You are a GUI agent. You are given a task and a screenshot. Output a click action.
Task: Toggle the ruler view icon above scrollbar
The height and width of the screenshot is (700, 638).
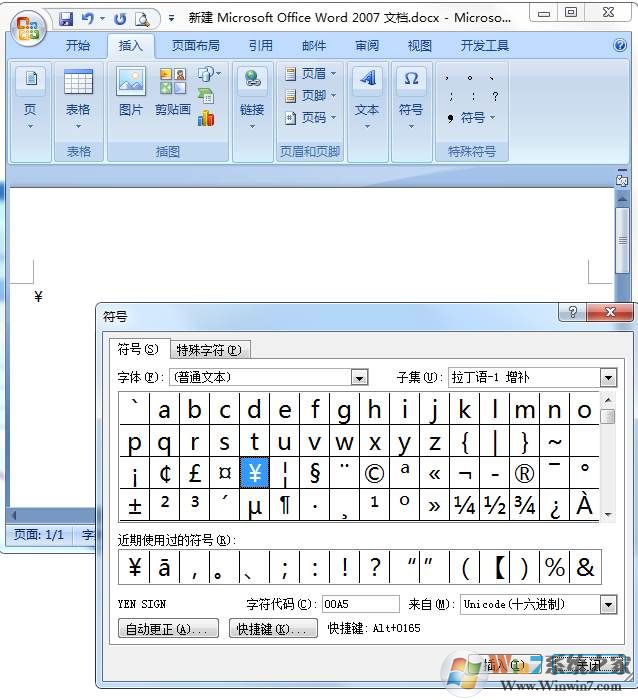622,179
